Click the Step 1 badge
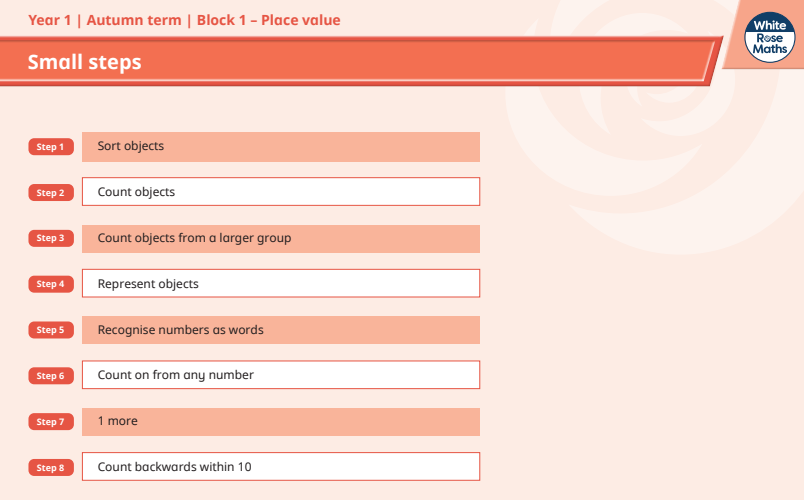This screenshot has height=500, width=804. click(50, 147)
